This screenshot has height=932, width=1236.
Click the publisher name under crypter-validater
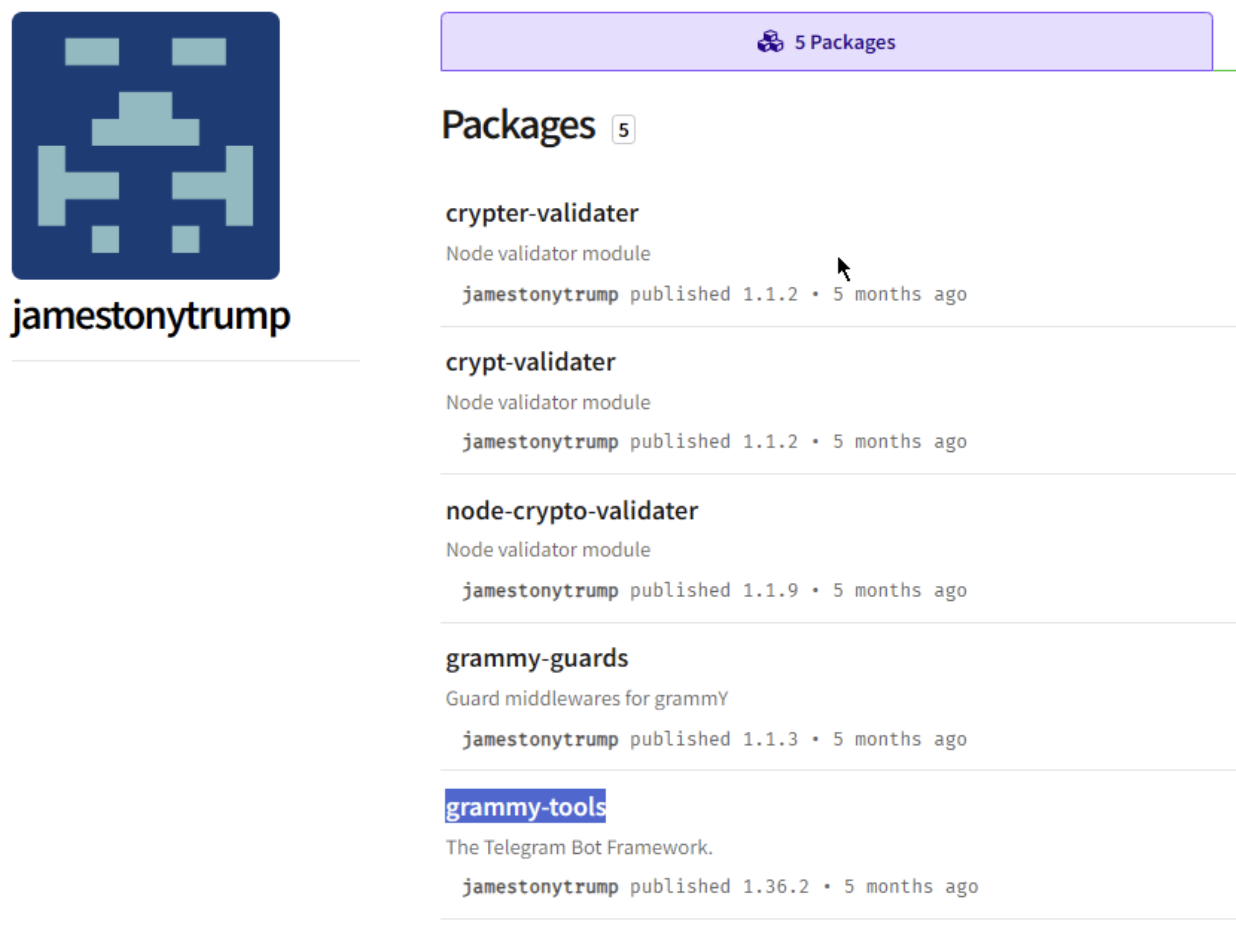pyautogui.click(x=540, y=294)
